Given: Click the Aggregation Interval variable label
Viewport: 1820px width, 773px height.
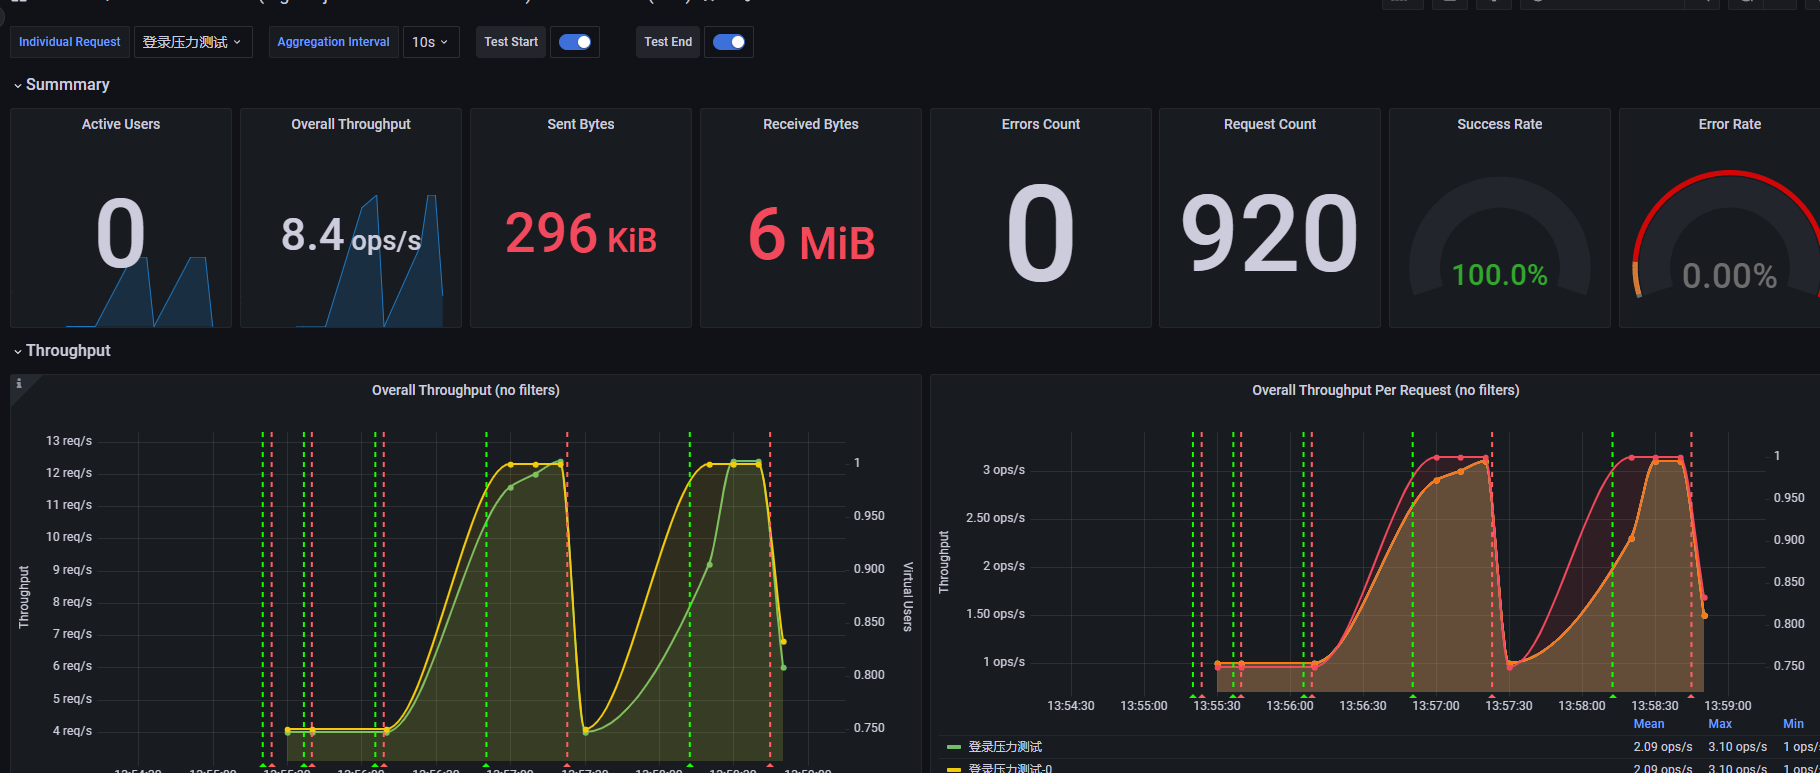Looking at the screenshot, I should tap(333, 42).
